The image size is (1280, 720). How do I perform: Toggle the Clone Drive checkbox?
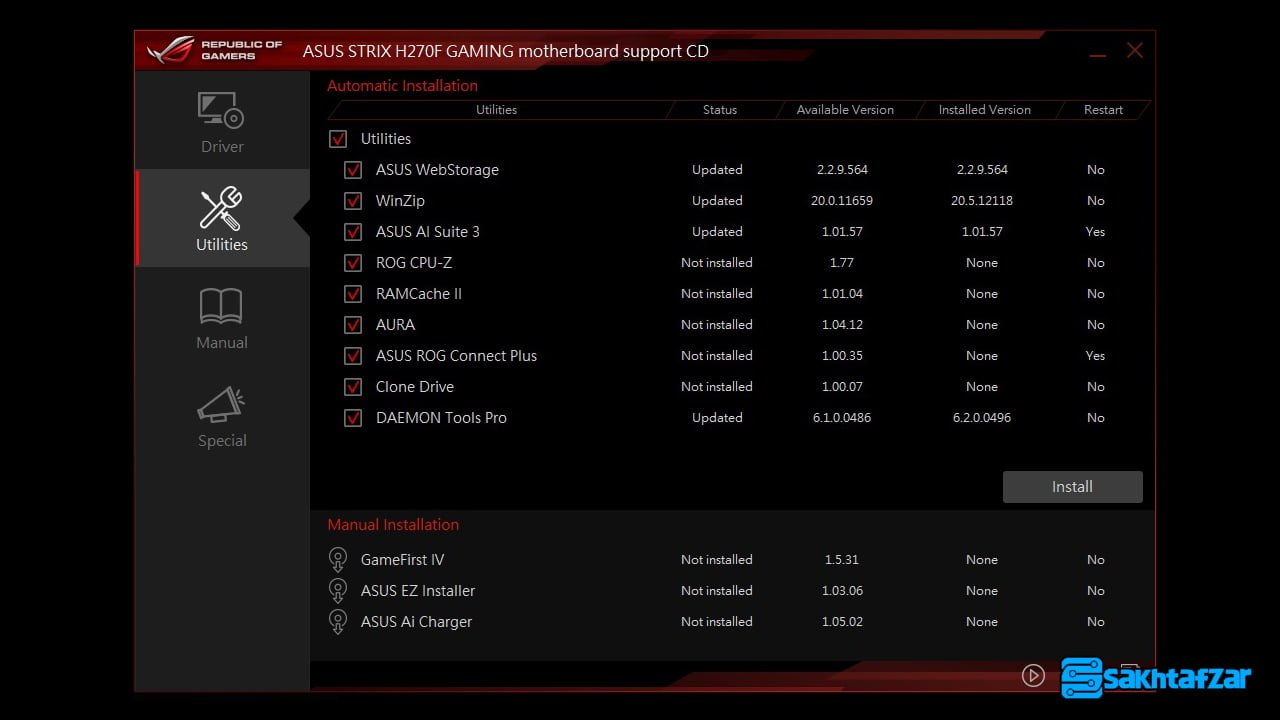click(353, 387)
